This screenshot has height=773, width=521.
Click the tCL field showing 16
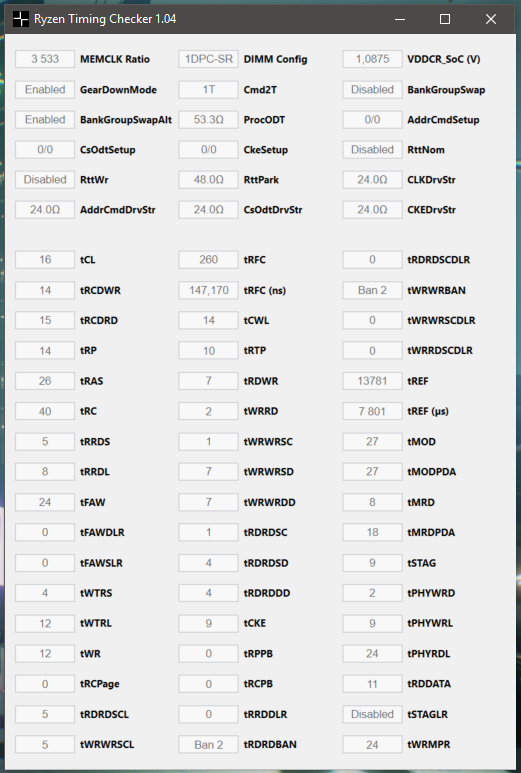tap(45, 260)
